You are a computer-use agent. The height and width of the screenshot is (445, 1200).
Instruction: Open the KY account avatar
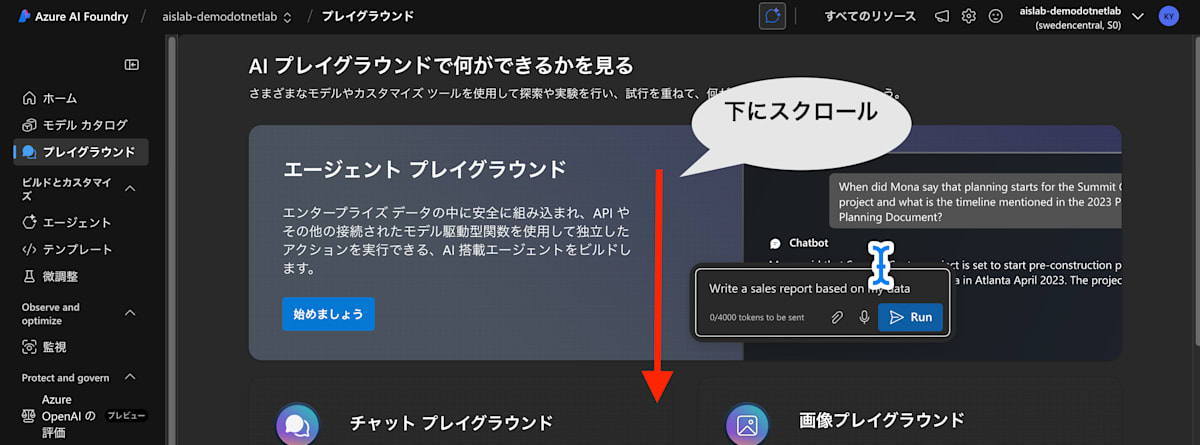coord(1168,16)
